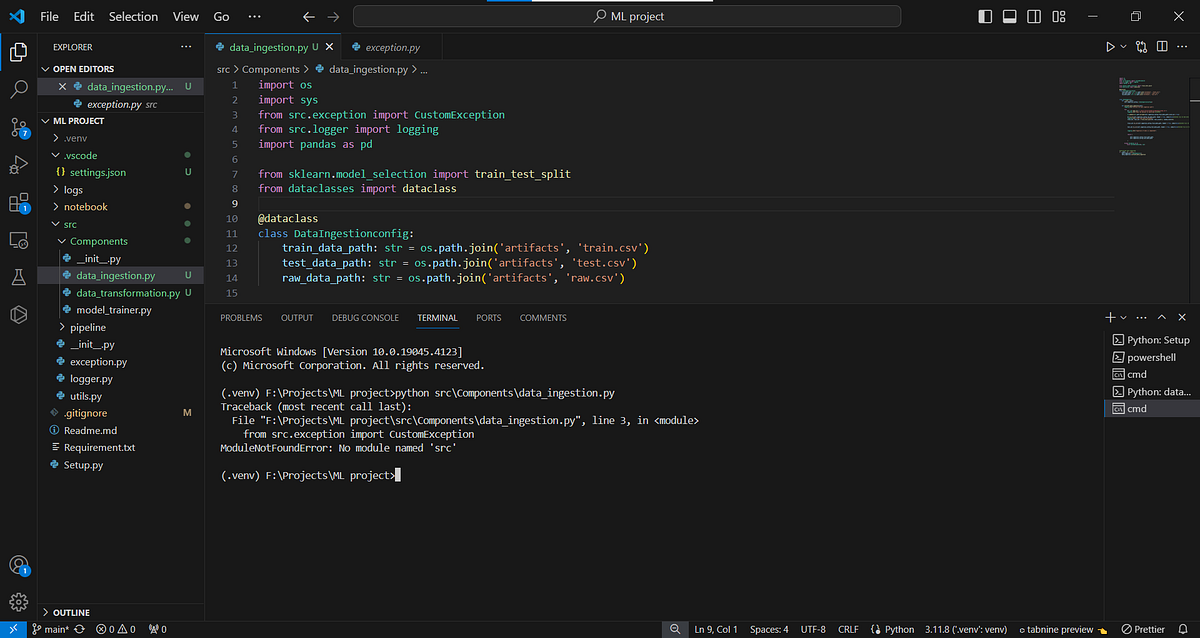Expand the notebook folder

(x=84, y=206)
